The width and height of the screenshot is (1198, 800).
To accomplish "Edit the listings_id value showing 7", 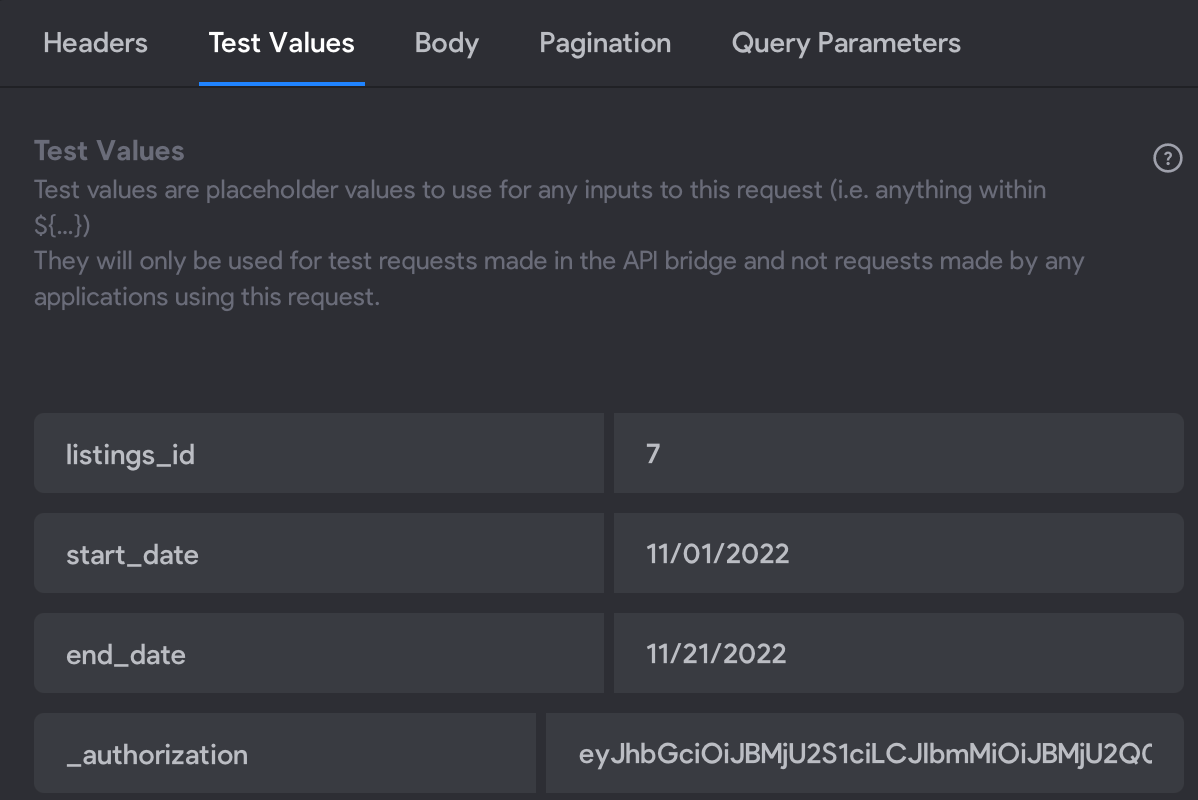I will coord(898,453).
